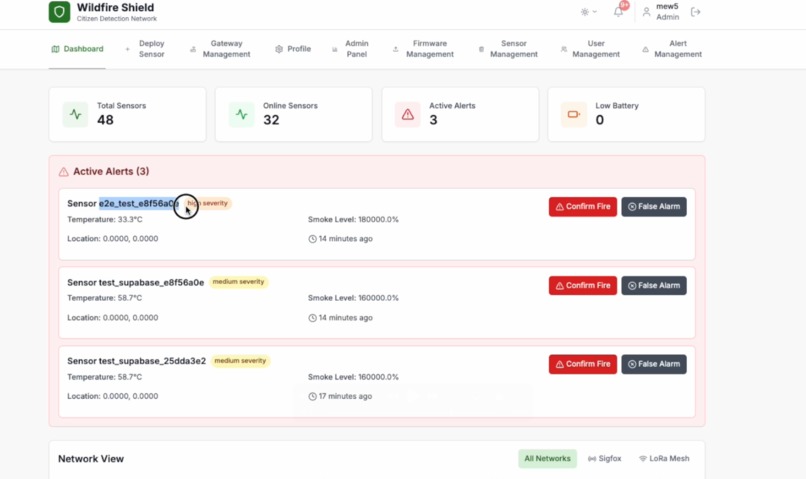The image size is (806, 479).
Task: Filter network view by LoRa Mesh
Action: [664, 458]
